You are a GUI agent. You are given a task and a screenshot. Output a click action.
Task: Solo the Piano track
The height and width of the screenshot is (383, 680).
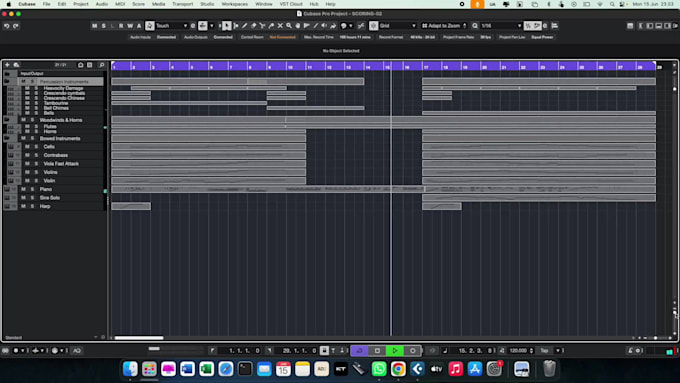point(32,189)
